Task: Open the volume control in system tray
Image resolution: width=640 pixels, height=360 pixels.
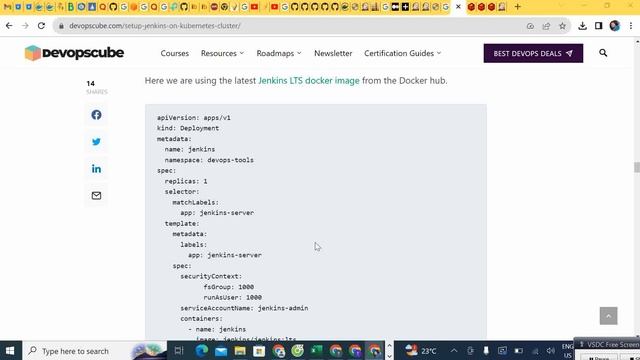Action: (x=551, y=351)
